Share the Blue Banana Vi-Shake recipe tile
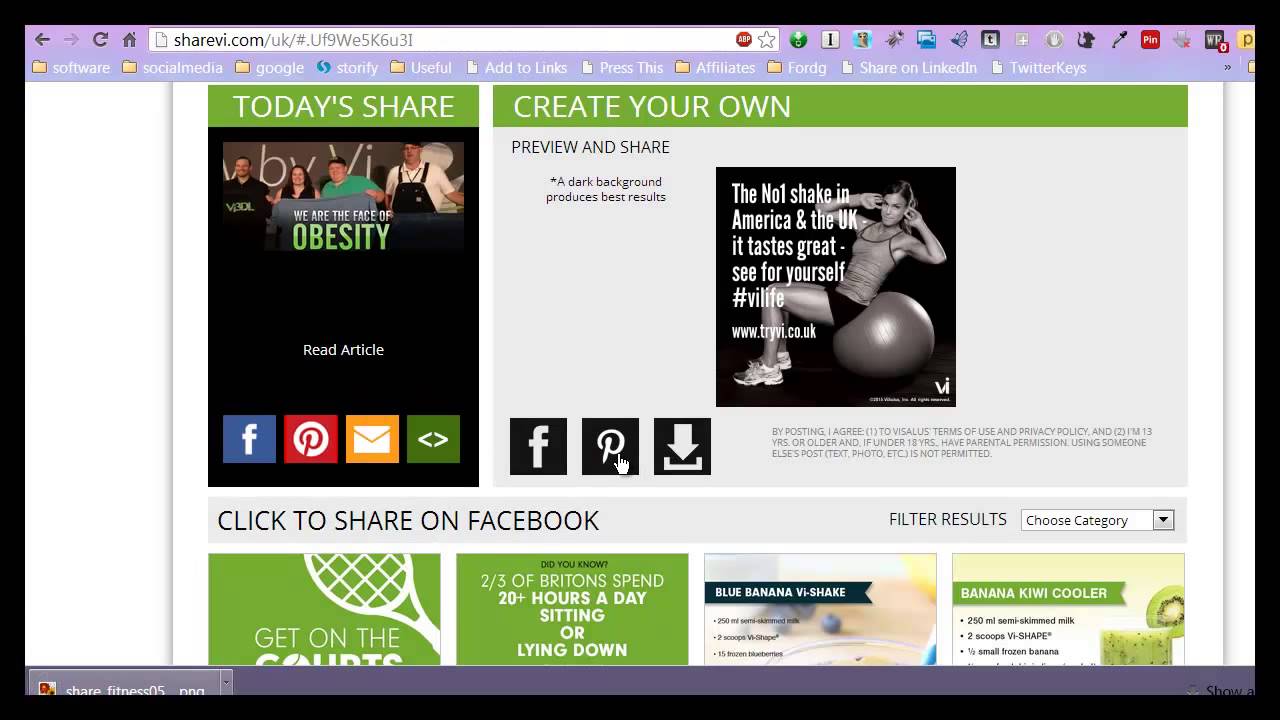The height and width of the screenshot is (720, 1280). (820, 609)
